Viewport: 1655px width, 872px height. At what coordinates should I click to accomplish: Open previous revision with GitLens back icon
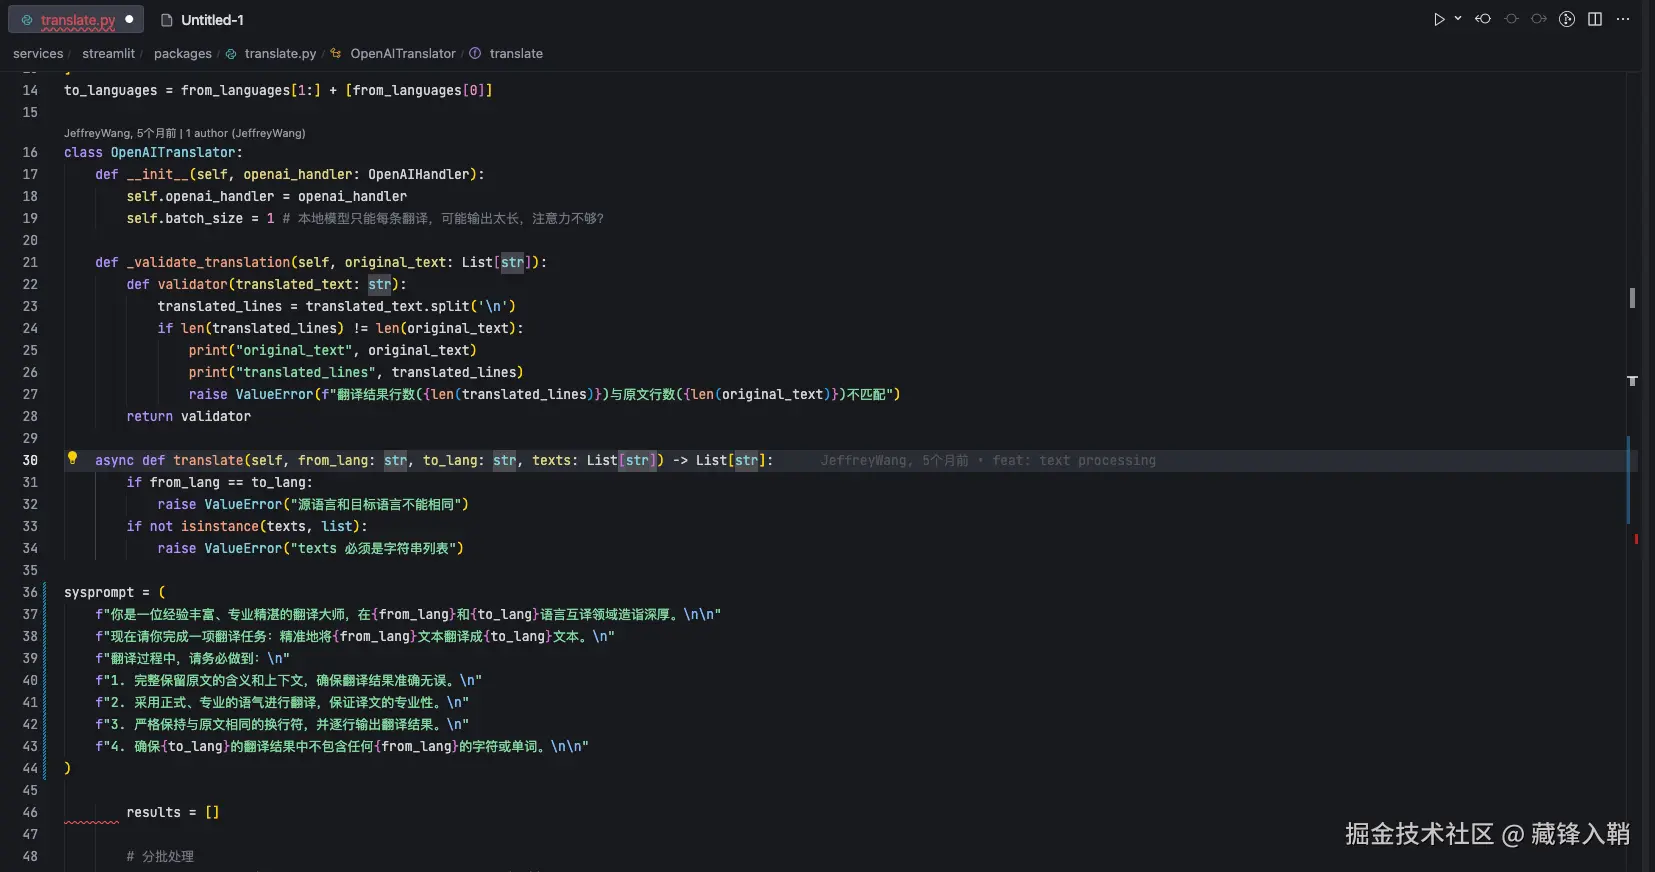(x=1483, y=19)
